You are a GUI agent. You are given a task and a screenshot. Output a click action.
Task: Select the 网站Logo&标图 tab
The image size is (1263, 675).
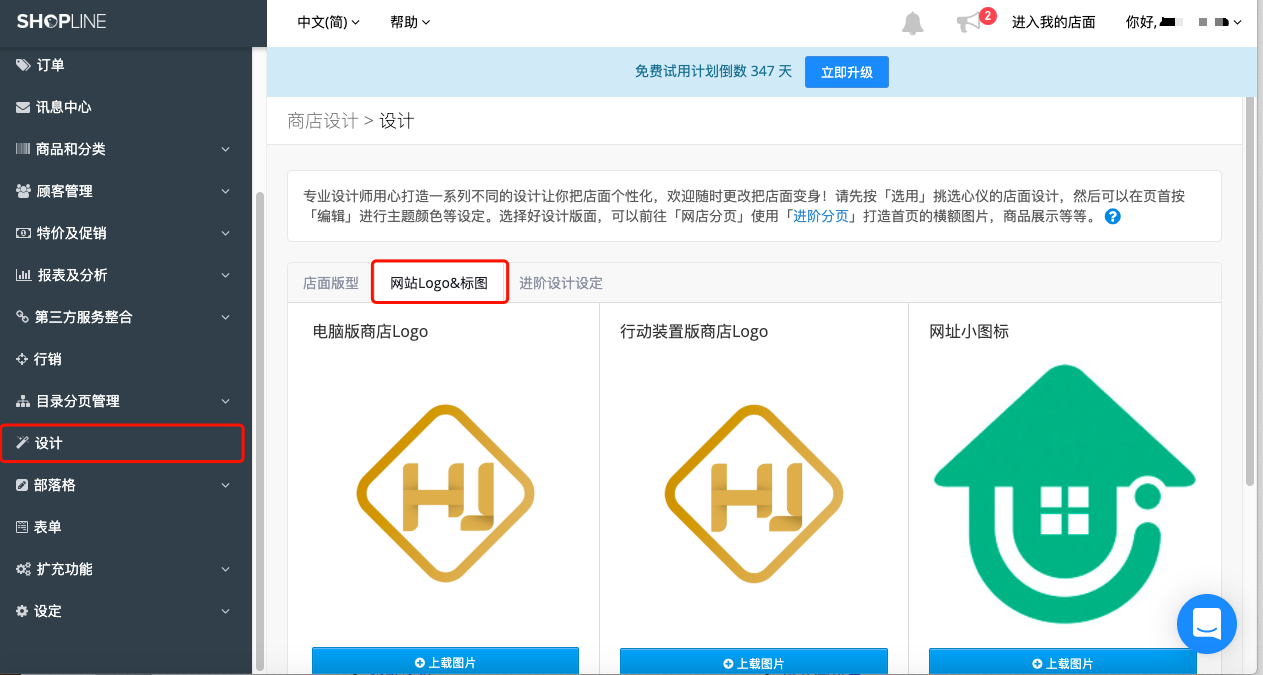tap(439, 283)
